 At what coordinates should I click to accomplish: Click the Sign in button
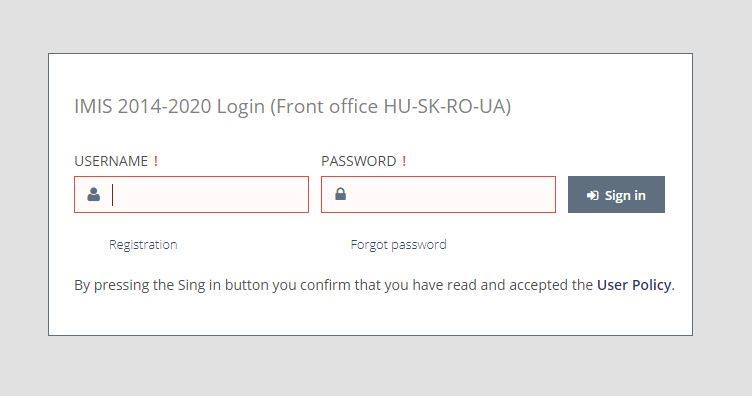616,194
